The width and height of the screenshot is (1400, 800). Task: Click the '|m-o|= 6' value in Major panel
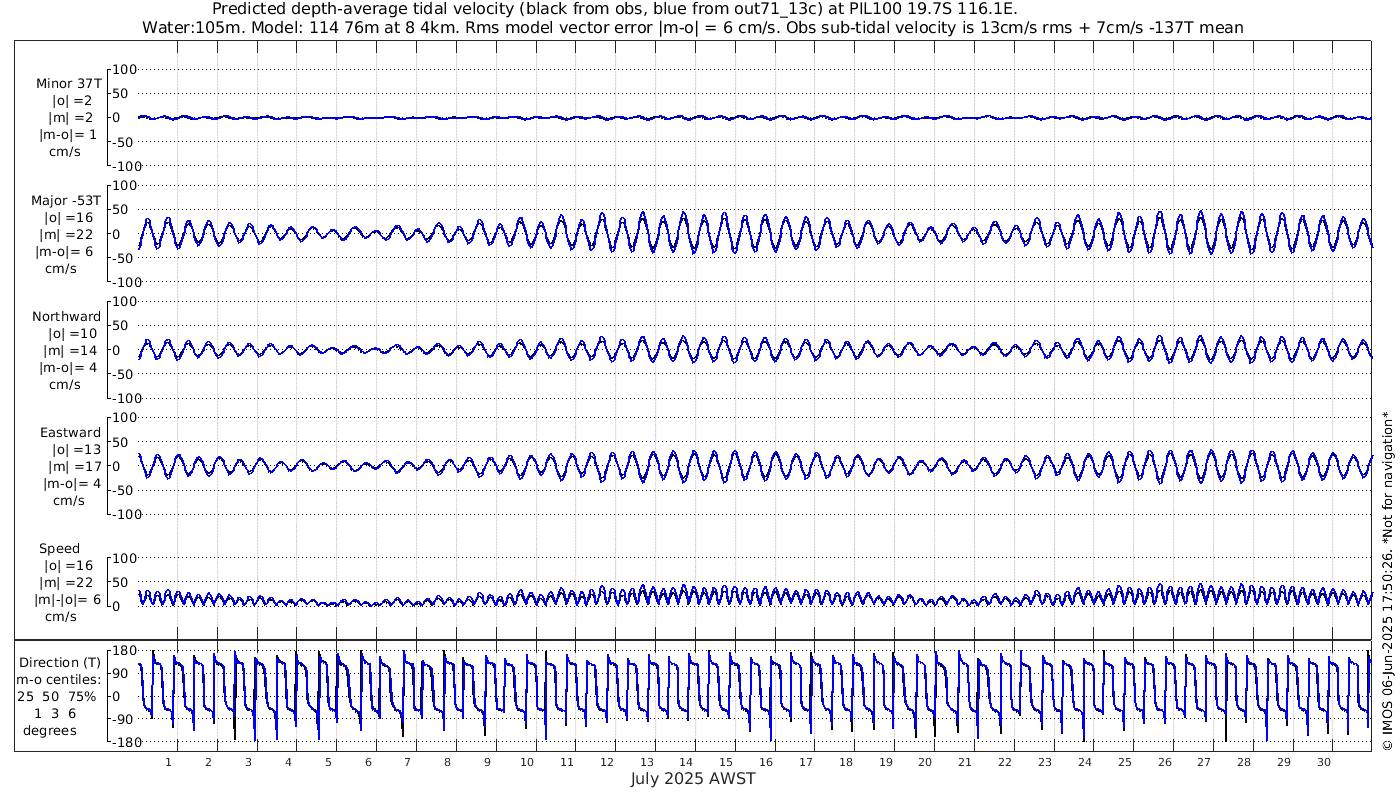[x=66, y=251]
